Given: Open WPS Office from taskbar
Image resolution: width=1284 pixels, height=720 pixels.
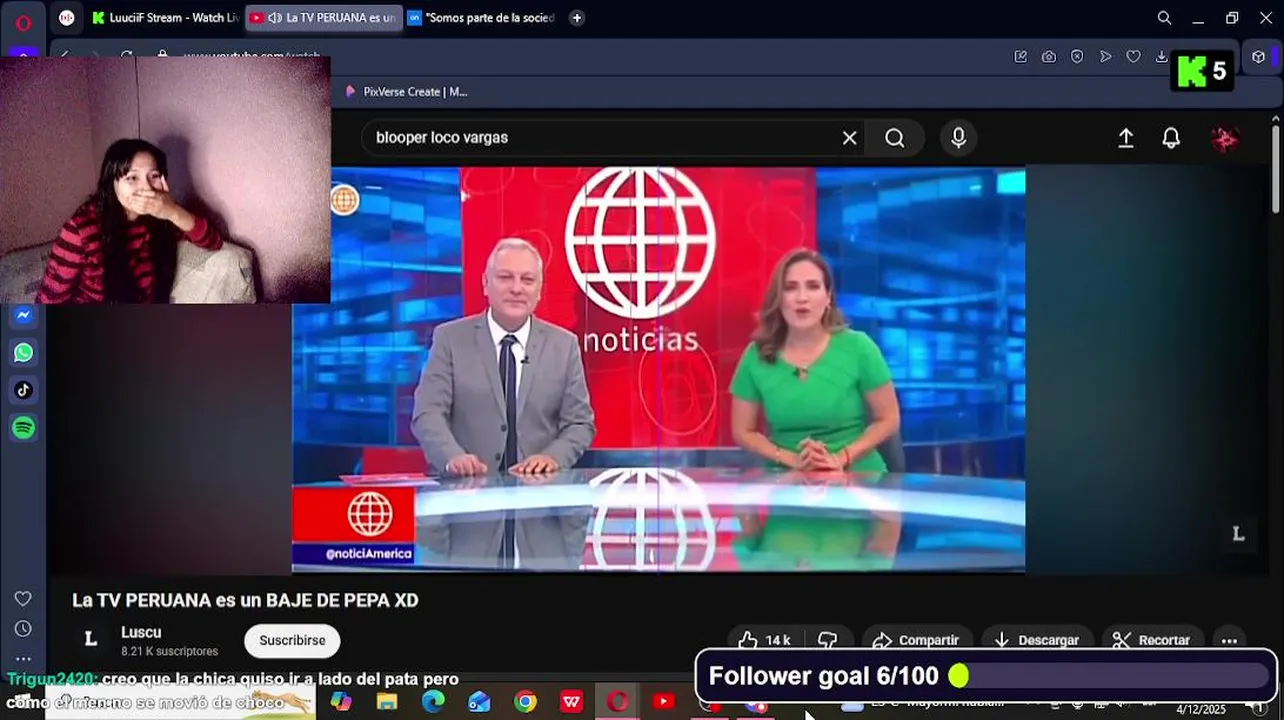Looking at the screenshot, I should pos(571,702).
